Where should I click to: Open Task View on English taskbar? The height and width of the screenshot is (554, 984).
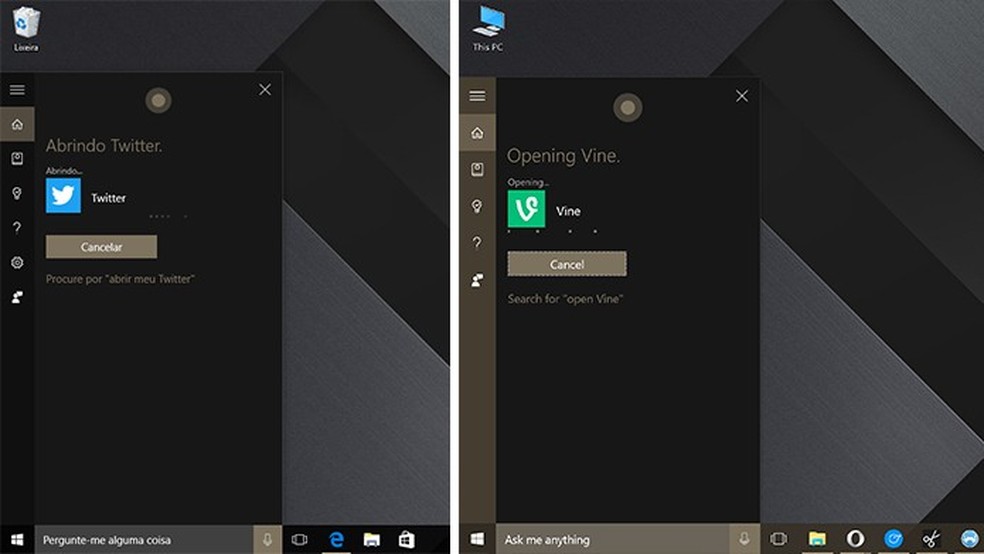tap(778, 538)
